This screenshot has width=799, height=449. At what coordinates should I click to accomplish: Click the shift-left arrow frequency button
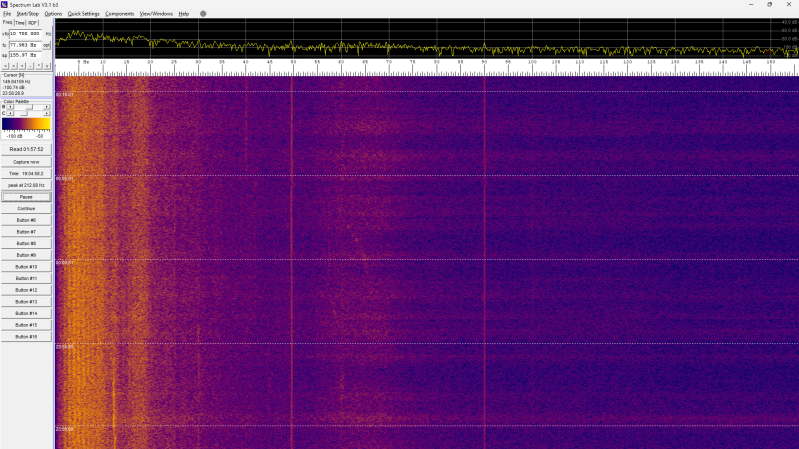pos(6,66)
